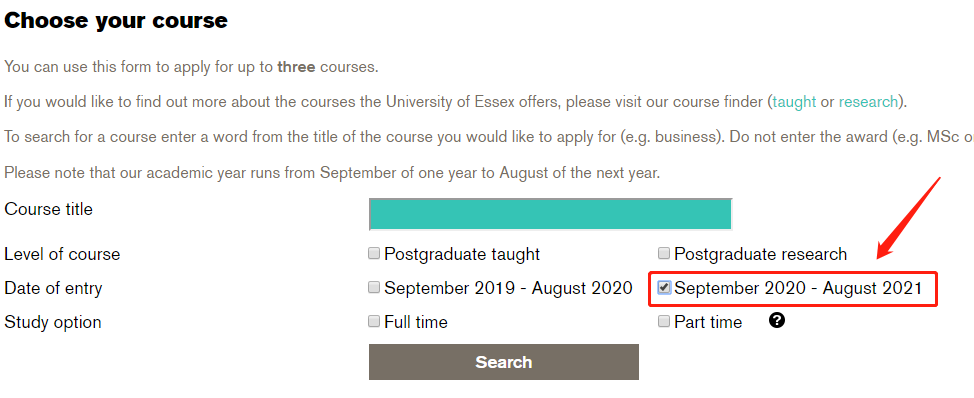The height and width of the screenshot is (398, 974).
Task: Click the Level of course label
Action: pos(62,255)
